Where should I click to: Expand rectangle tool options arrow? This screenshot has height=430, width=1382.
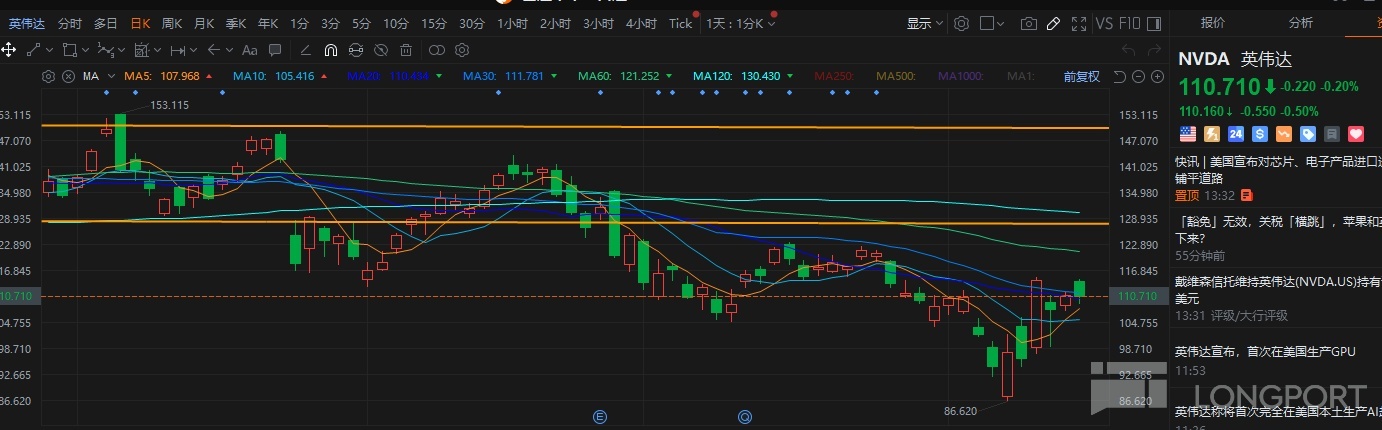pos(85,50)
